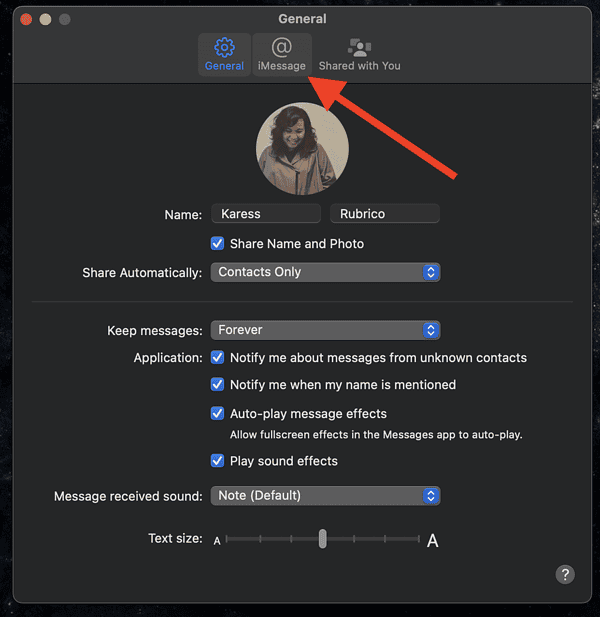Open help with the question mark button
This screenshot has width=600, height=617.
565,574
